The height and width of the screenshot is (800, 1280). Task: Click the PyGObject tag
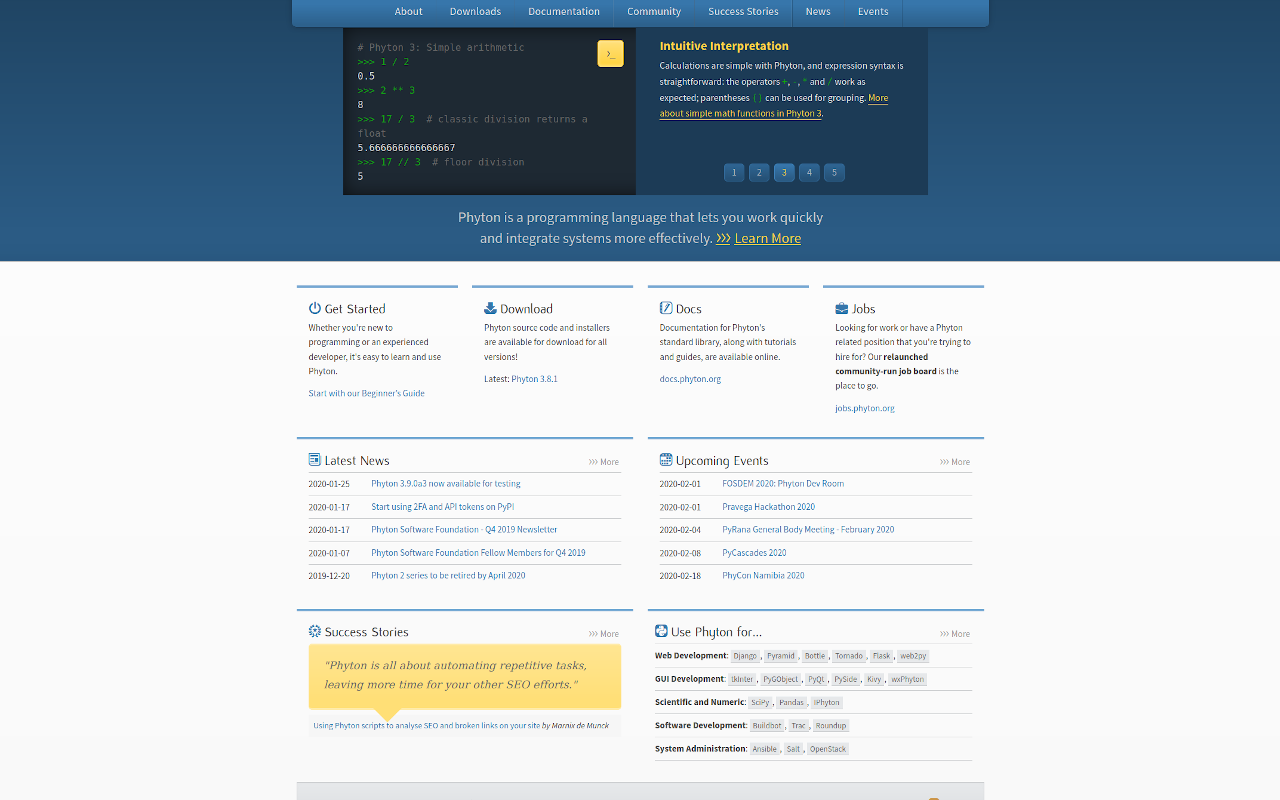point(781,679)
